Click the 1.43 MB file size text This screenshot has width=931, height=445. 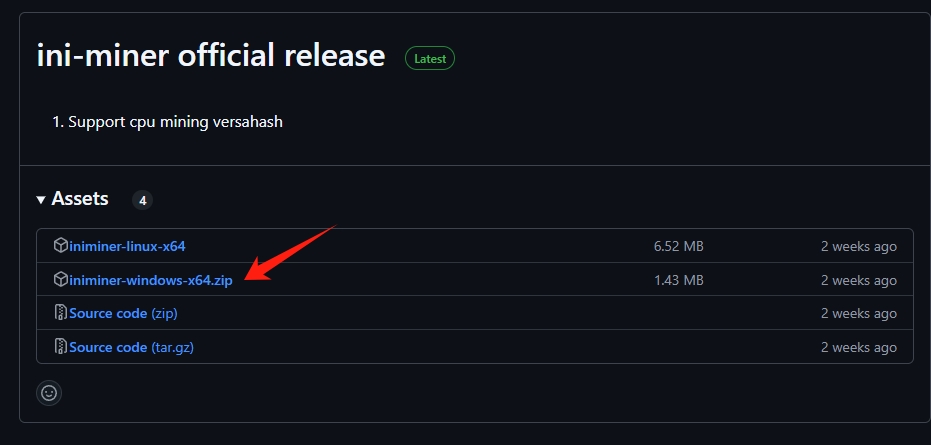679,280
